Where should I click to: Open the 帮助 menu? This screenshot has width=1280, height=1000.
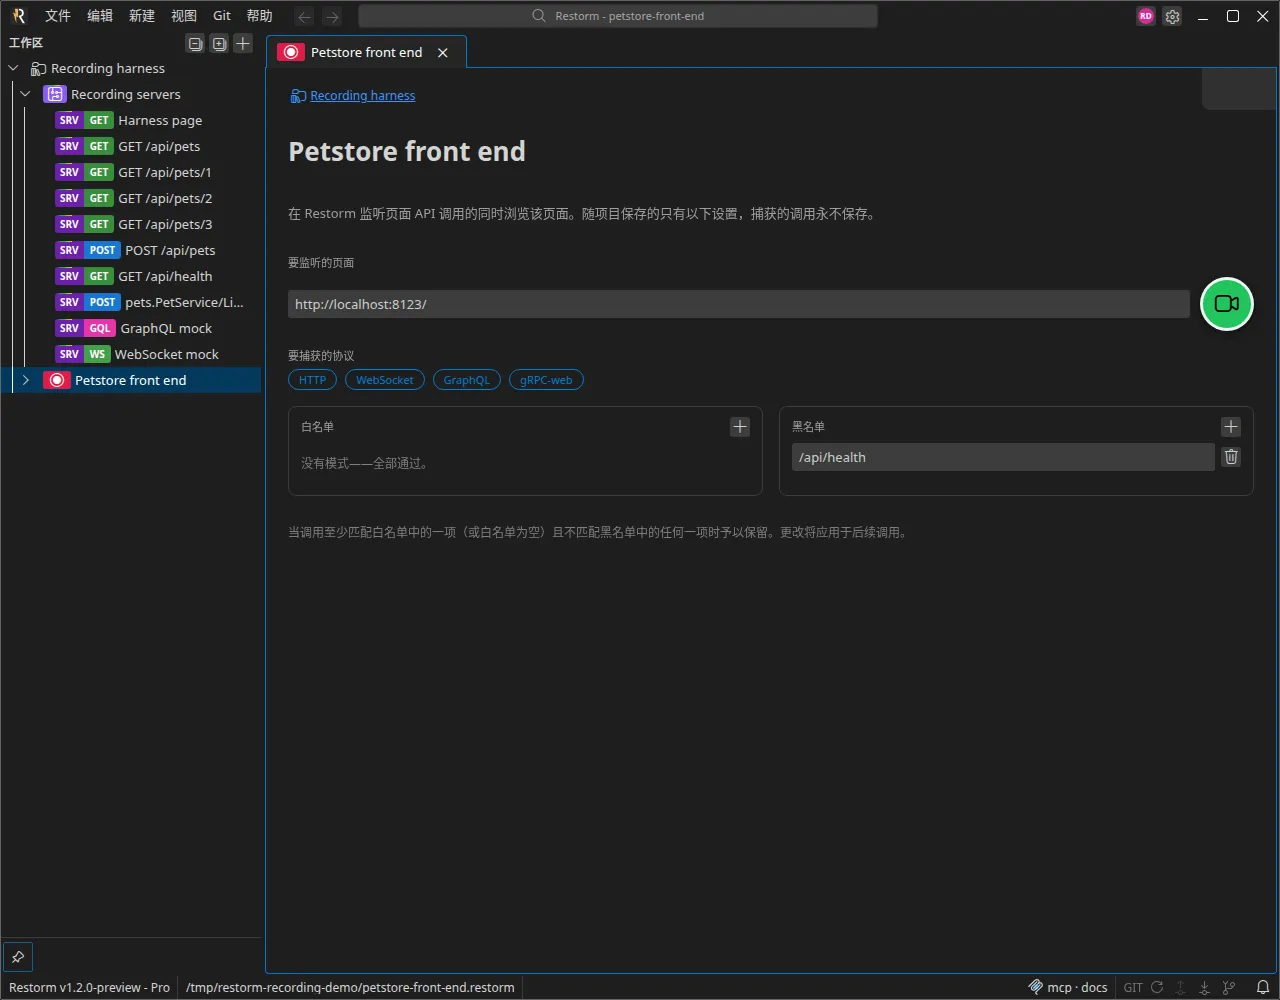[260, 16]
